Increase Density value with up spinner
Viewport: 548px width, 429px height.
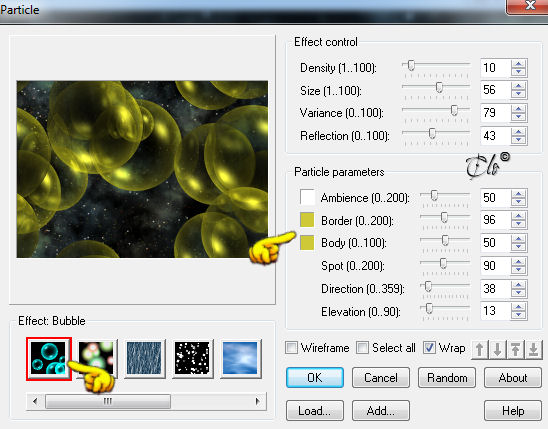coord(519,64)
